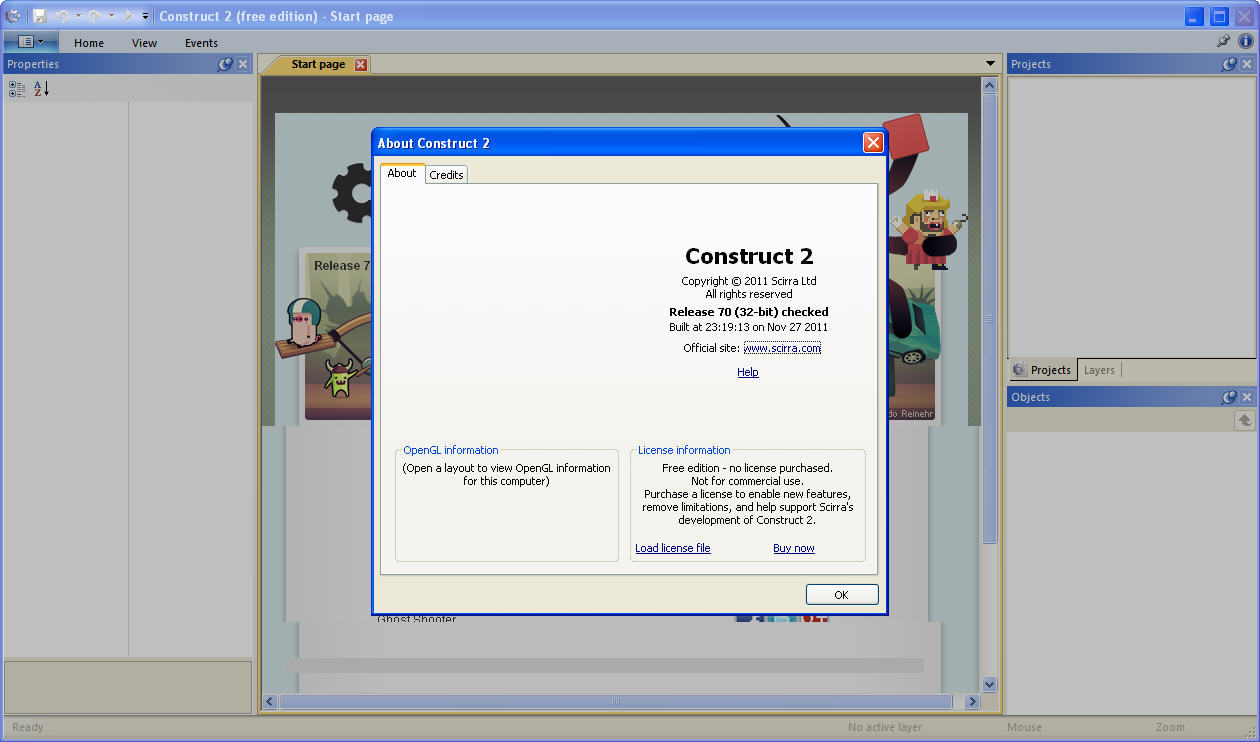Close the About Construct 2 dialog
The height and width of the screenshot is (742, 1260).
click(873, 143)
